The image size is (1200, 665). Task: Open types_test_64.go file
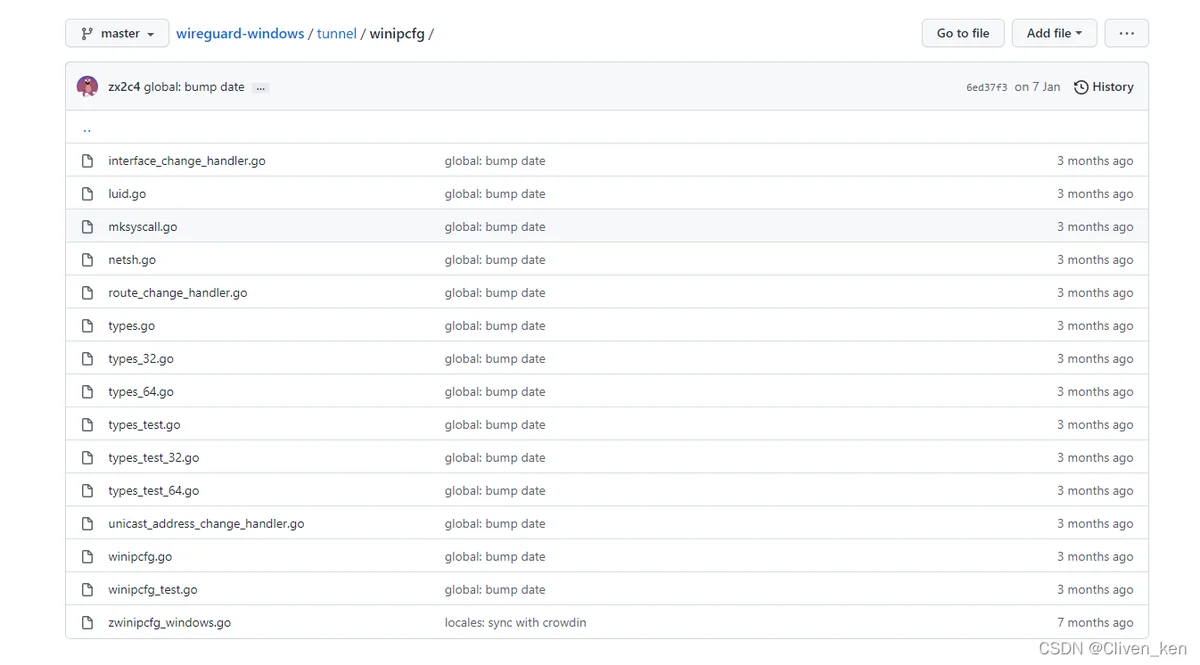154,491
